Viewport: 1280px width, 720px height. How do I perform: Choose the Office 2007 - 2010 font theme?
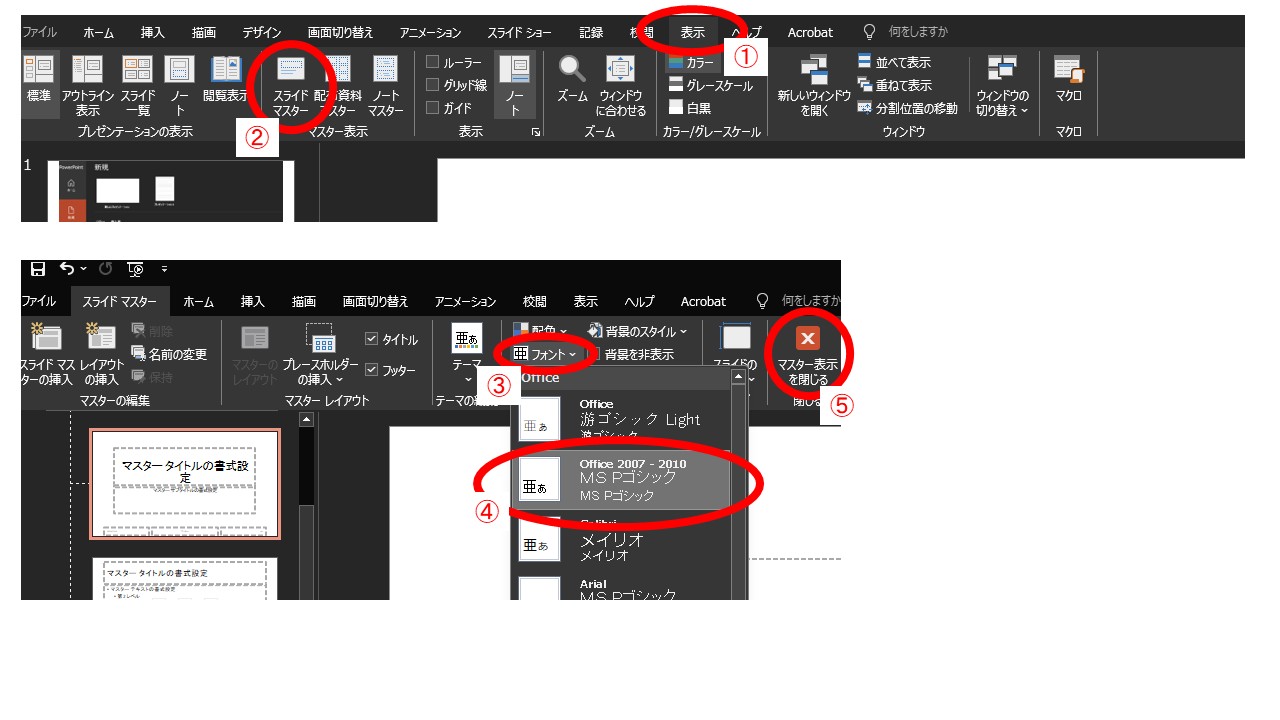630,480
